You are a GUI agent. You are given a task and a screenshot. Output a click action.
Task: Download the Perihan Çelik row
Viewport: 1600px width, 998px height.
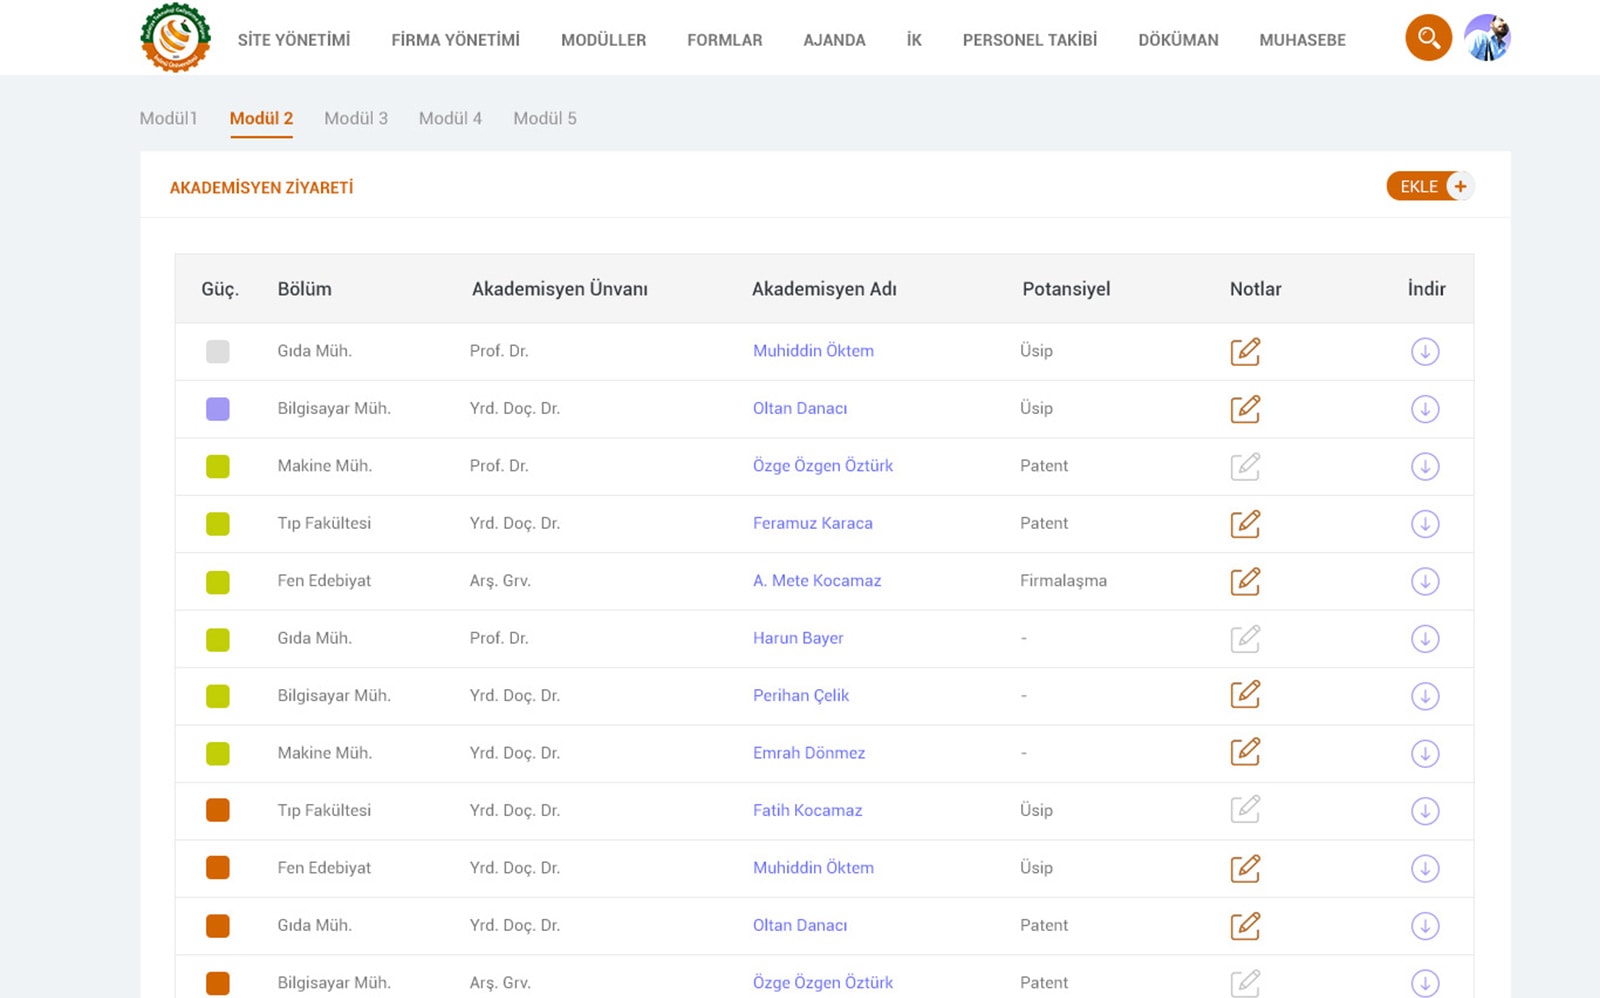1424,696
